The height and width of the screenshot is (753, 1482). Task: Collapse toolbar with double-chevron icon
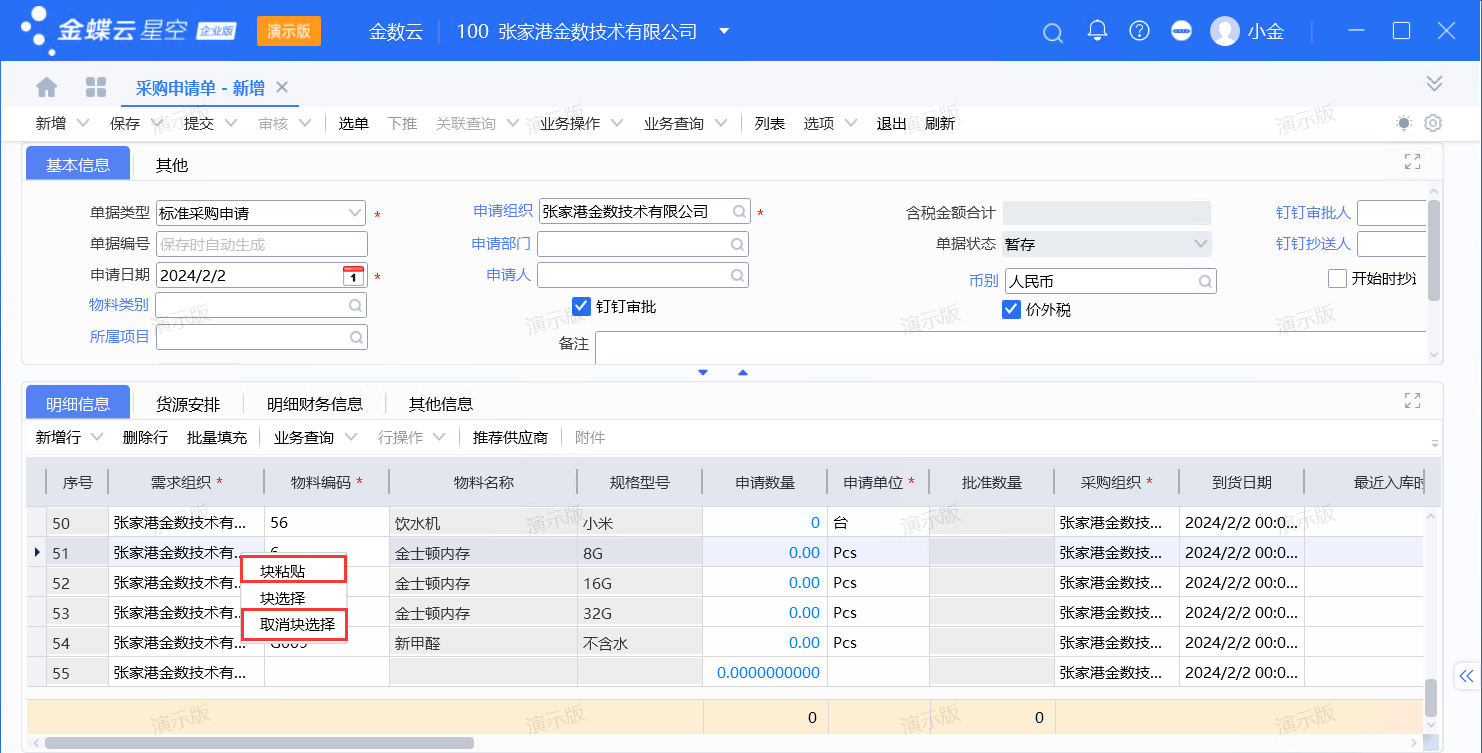[x=1434, y=82]
